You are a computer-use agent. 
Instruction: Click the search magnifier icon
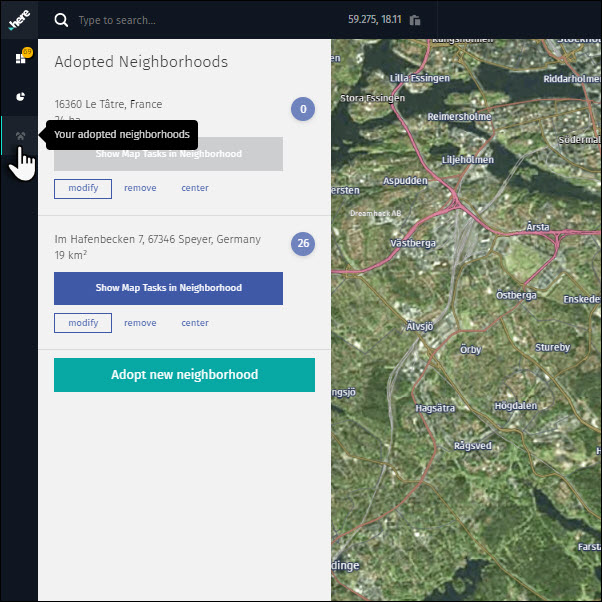point(61,20)
